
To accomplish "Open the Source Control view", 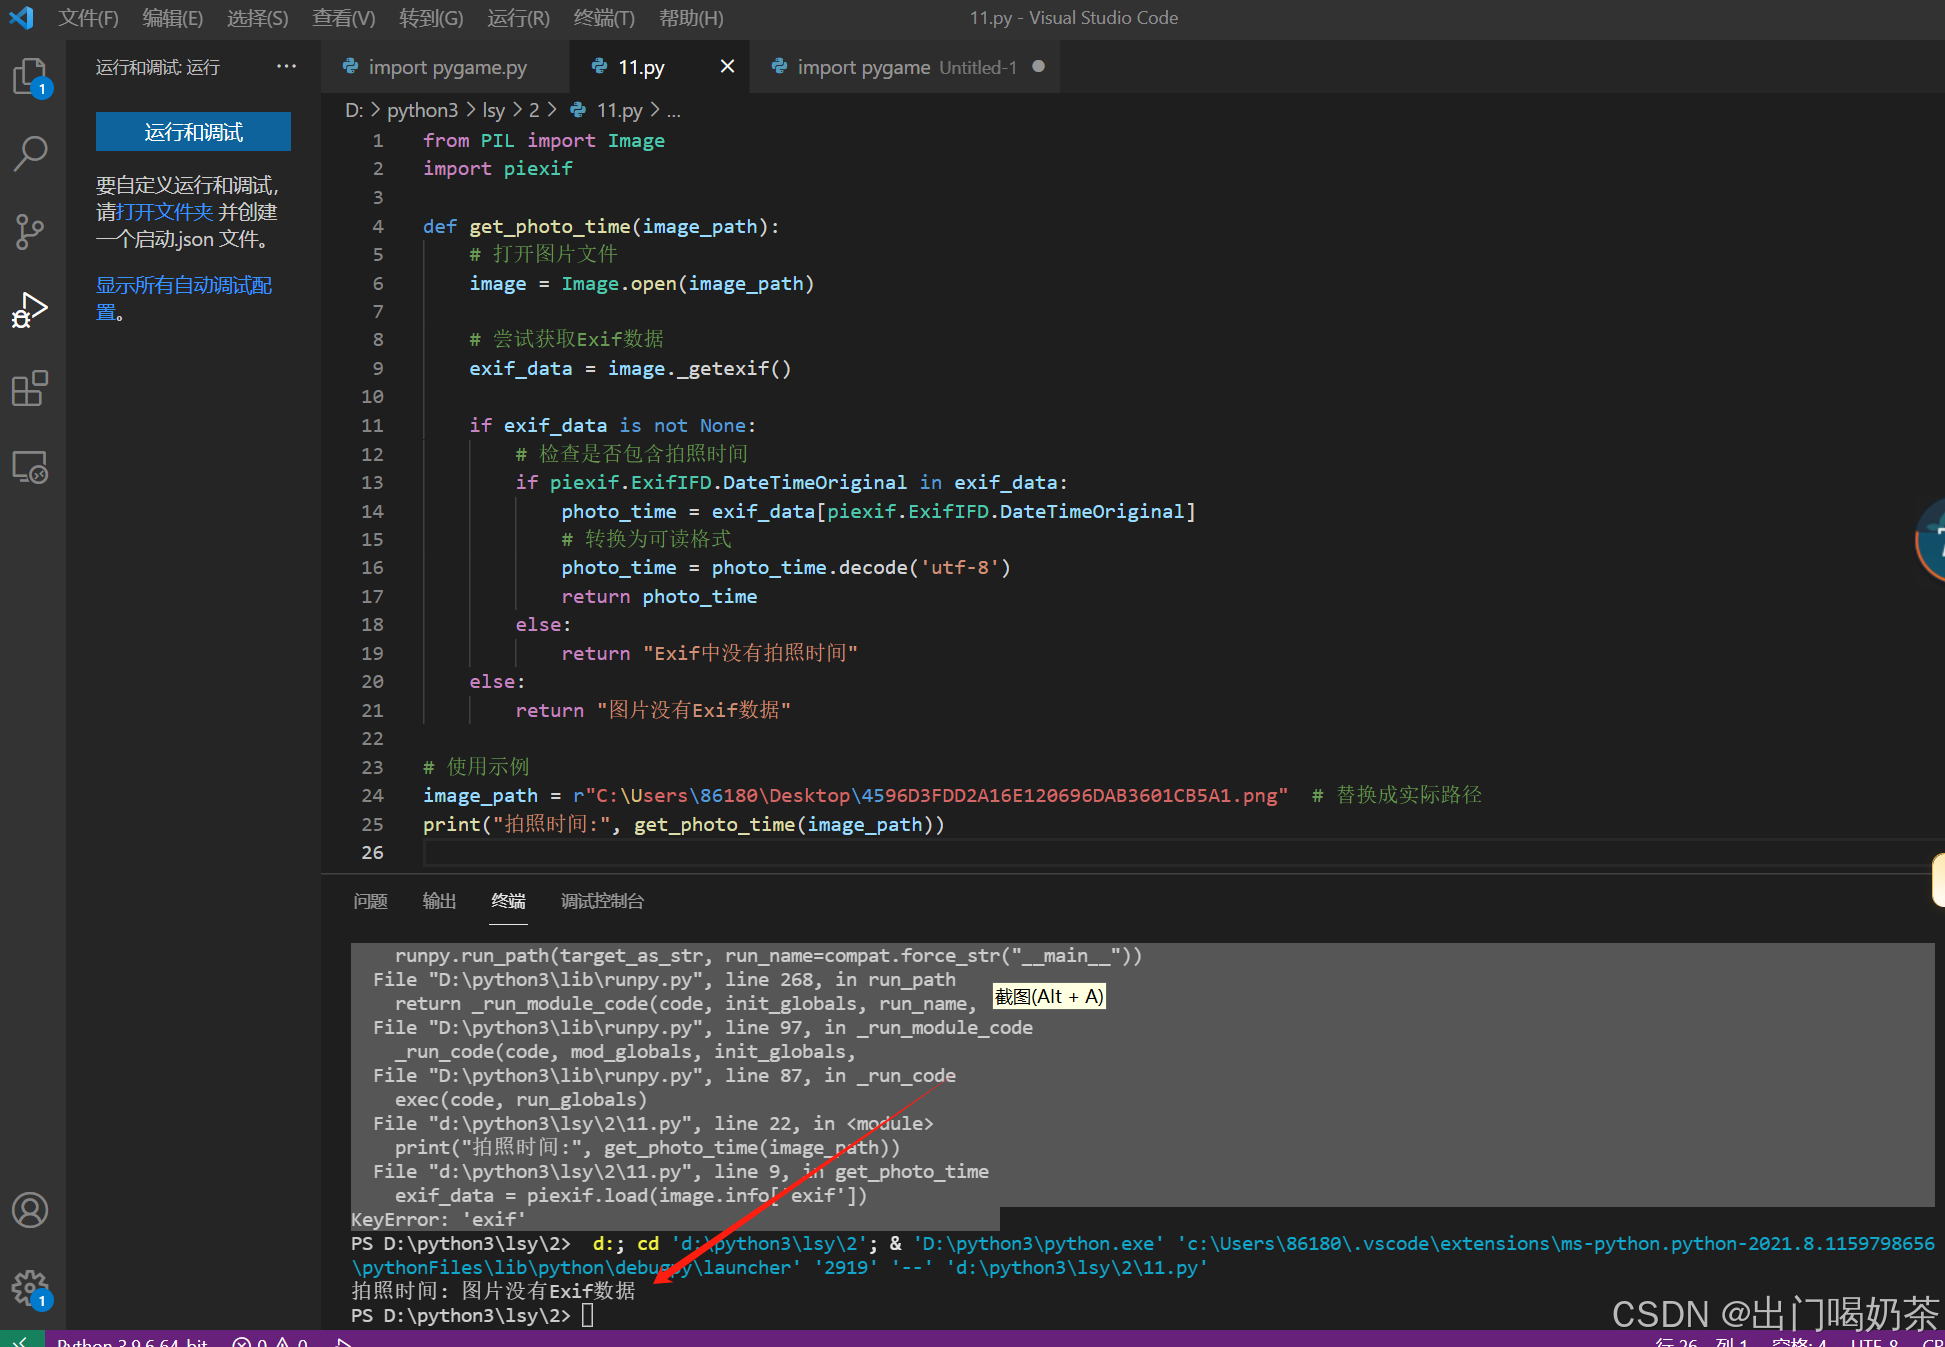I will (x=30, y=231).
